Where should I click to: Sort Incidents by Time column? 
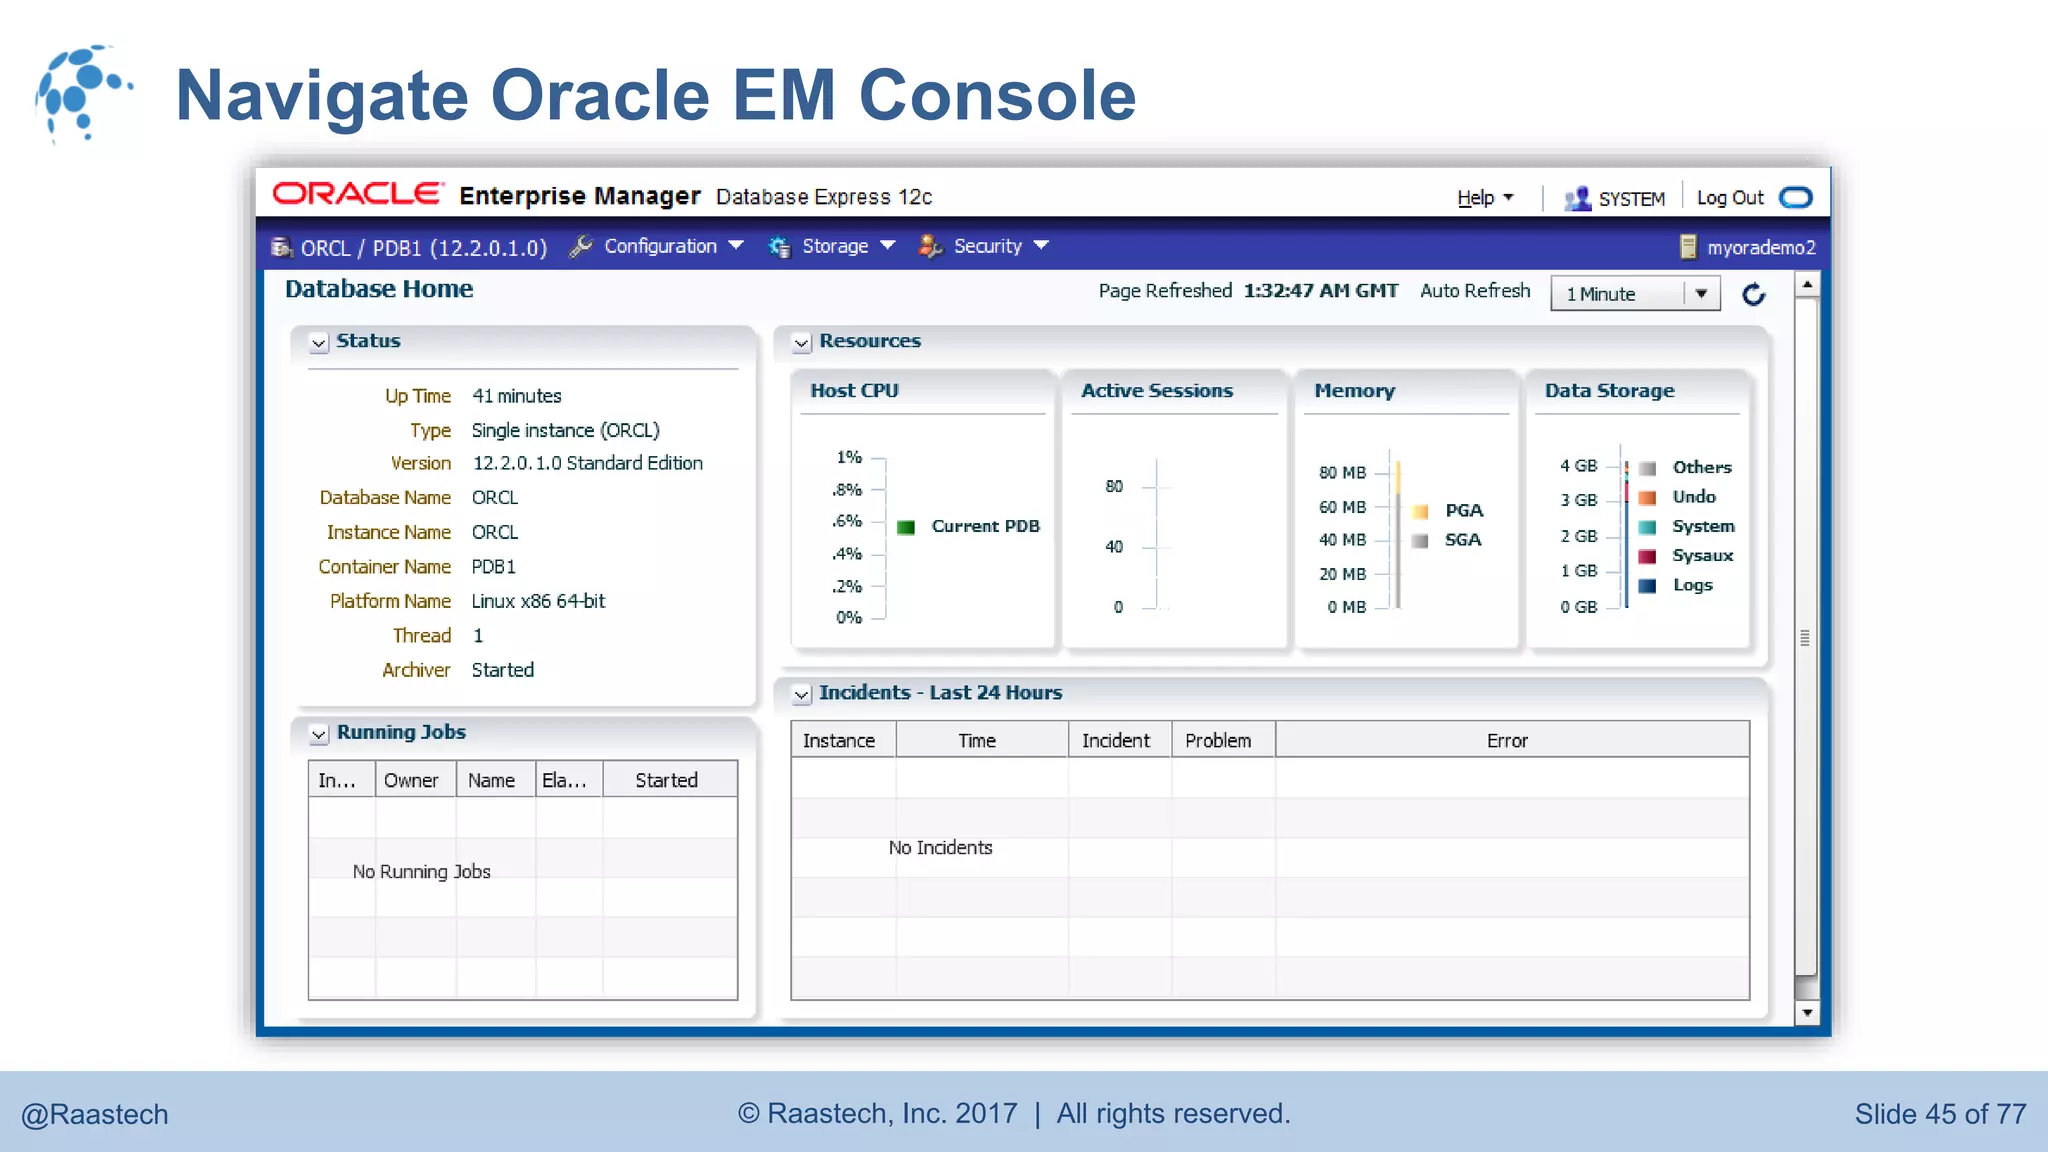[982, 740]
